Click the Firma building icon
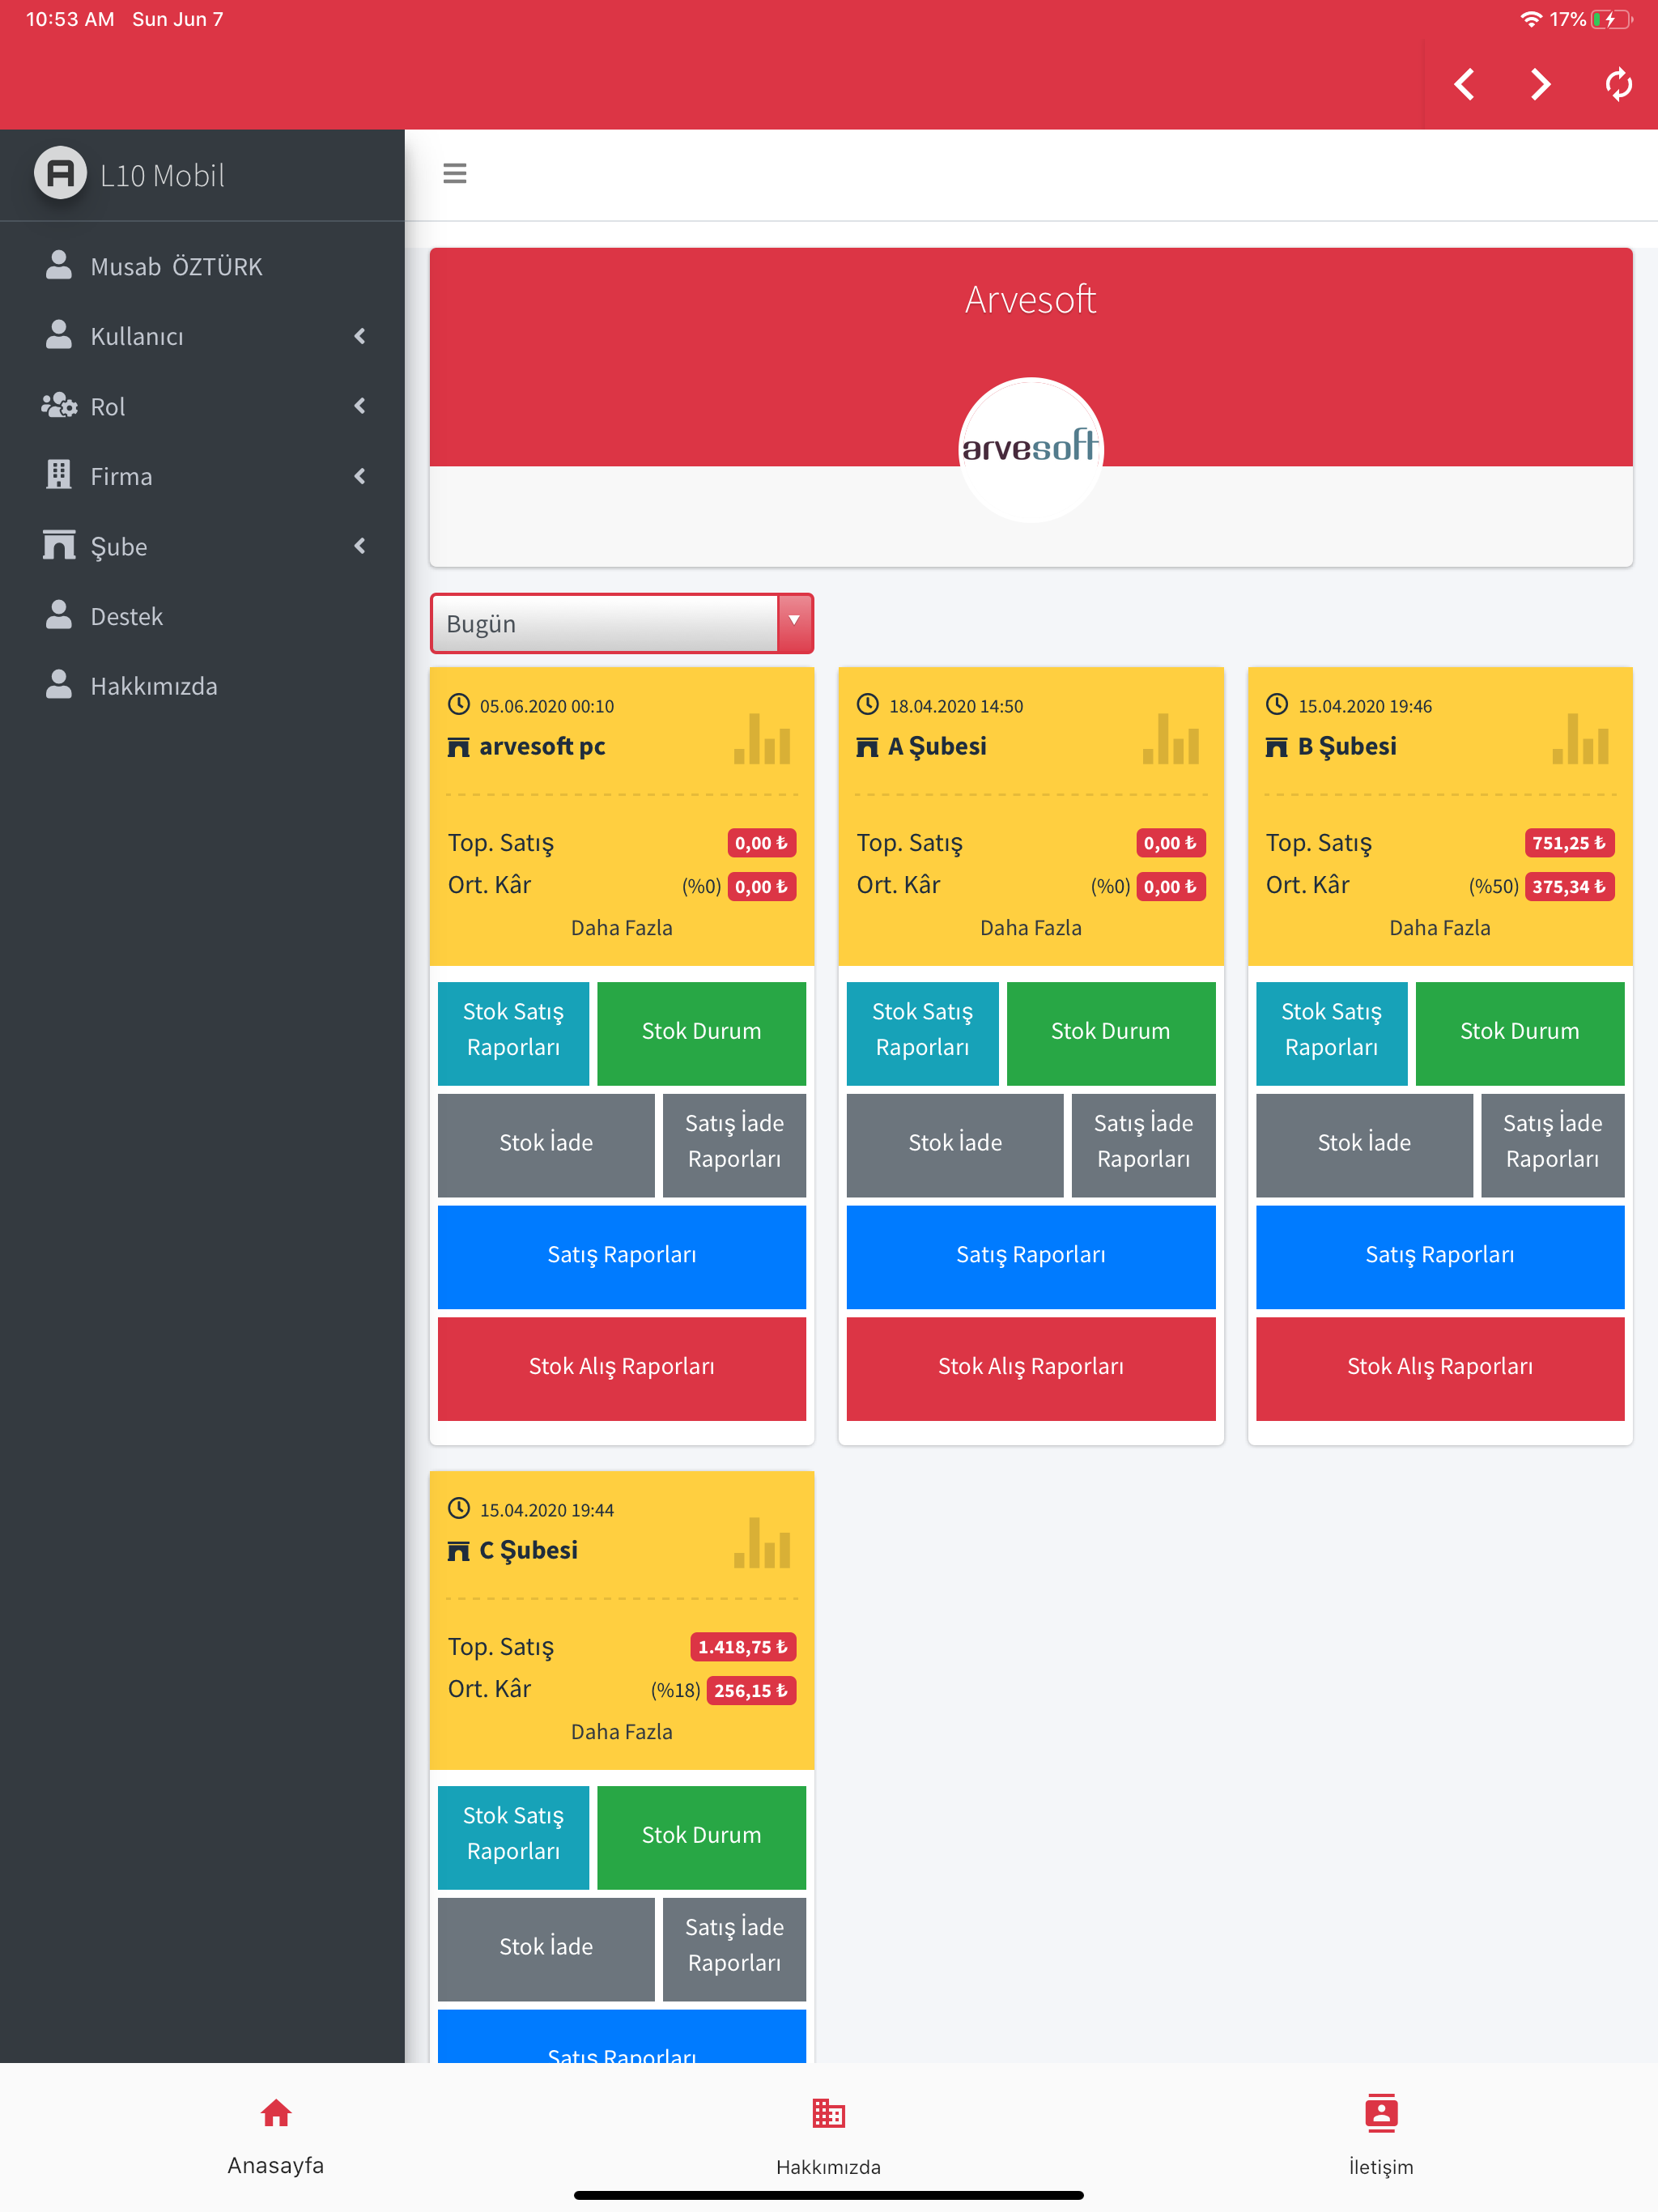Viewport: 1658px width, 2212px height. 59,474
